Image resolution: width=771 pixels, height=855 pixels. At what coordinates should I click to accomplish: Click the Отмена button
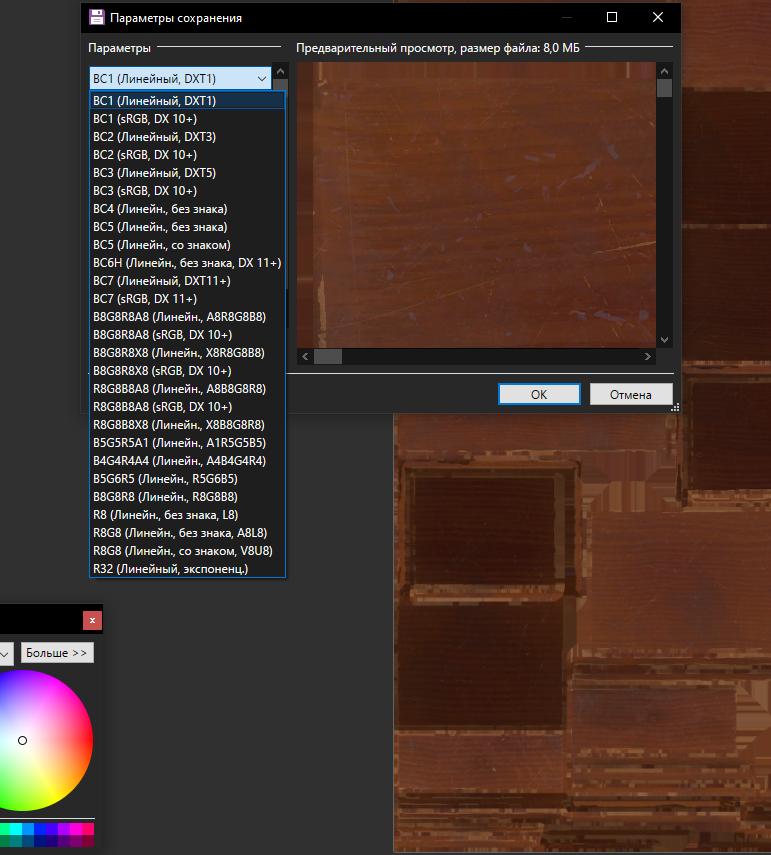coord(630,394)
